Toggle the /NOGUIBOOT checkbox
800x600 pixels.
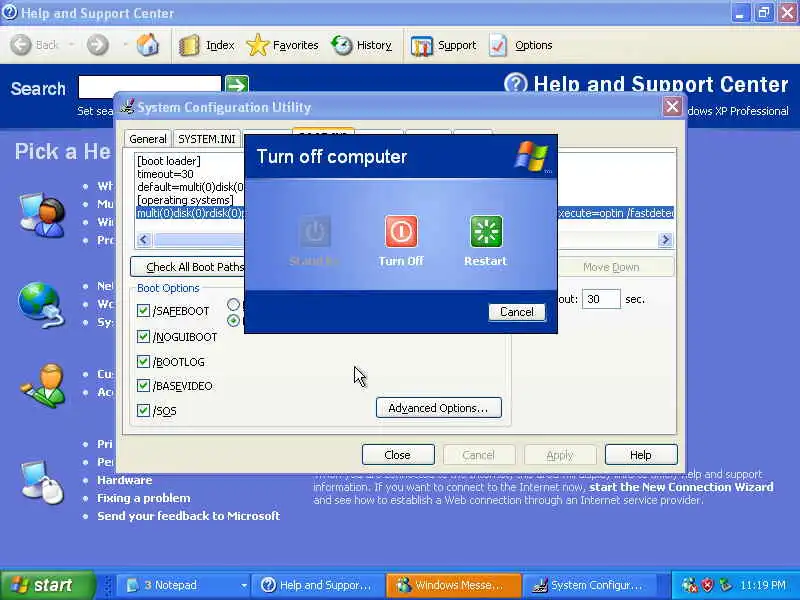click(143, 336)
